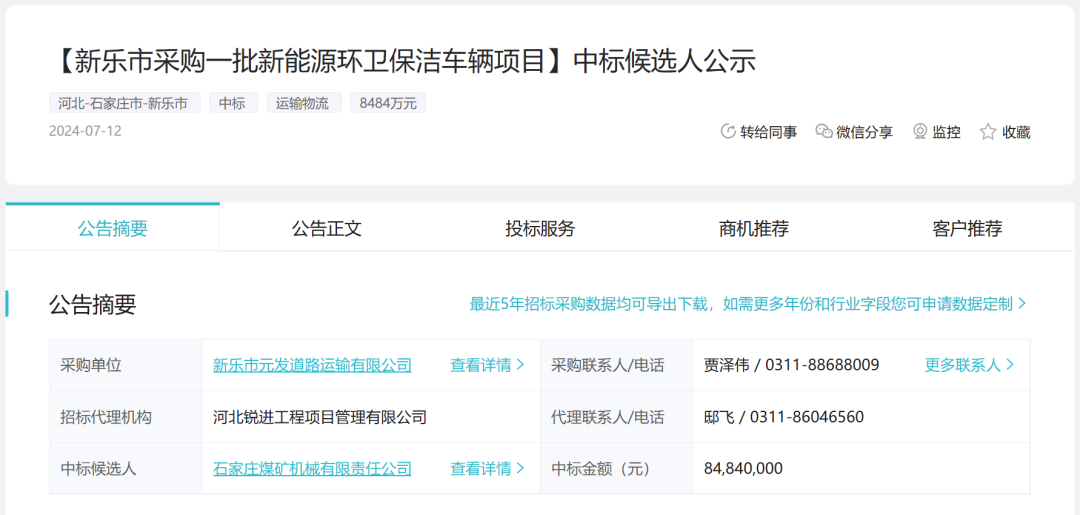Viewport: 1080px width, 515px height.
Task: Switch to the 公告摘要 tab
Action: 112,229
